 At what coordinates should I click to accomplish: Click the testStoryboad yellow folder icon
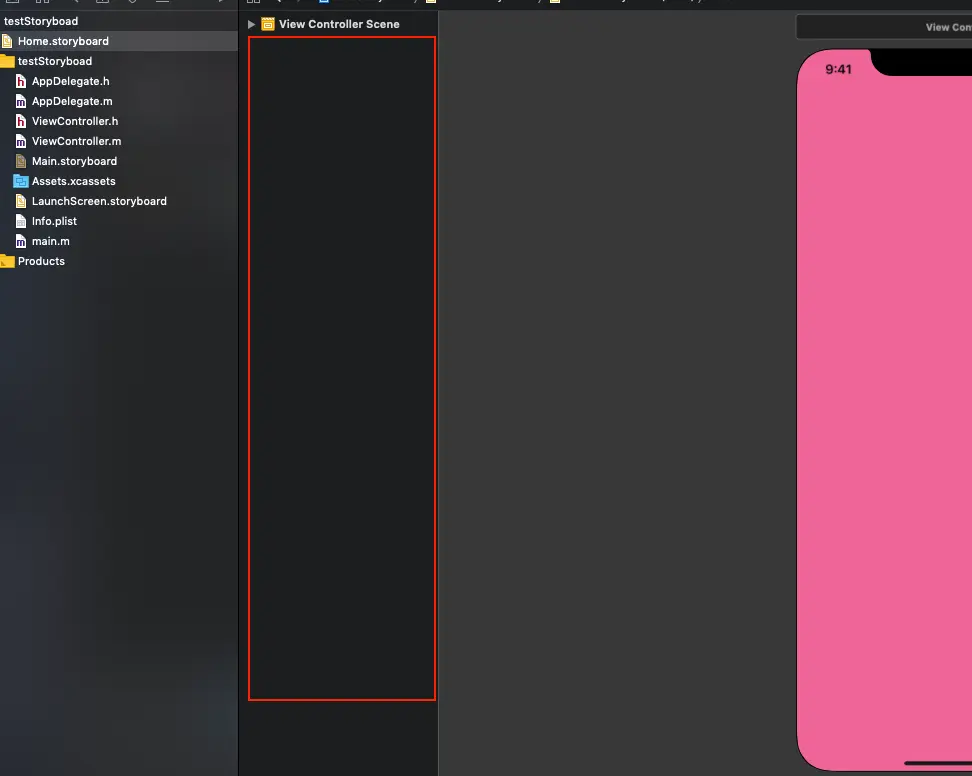pyautogui.click(x=7, y=61)
